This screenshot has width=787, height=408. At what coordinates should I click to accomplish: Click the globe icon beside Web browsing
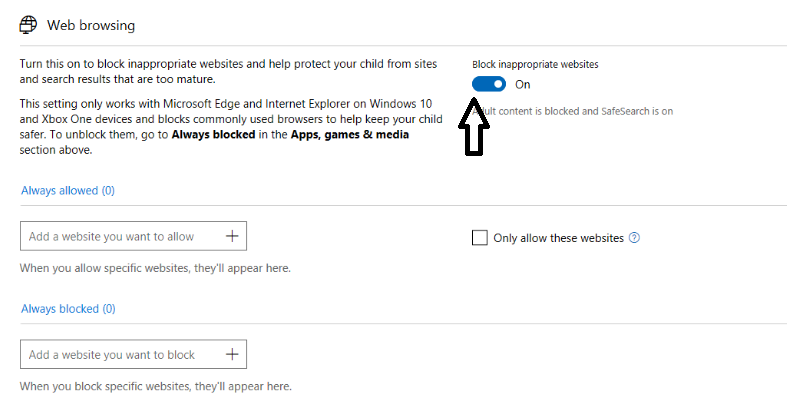click(x=28, y=24)
